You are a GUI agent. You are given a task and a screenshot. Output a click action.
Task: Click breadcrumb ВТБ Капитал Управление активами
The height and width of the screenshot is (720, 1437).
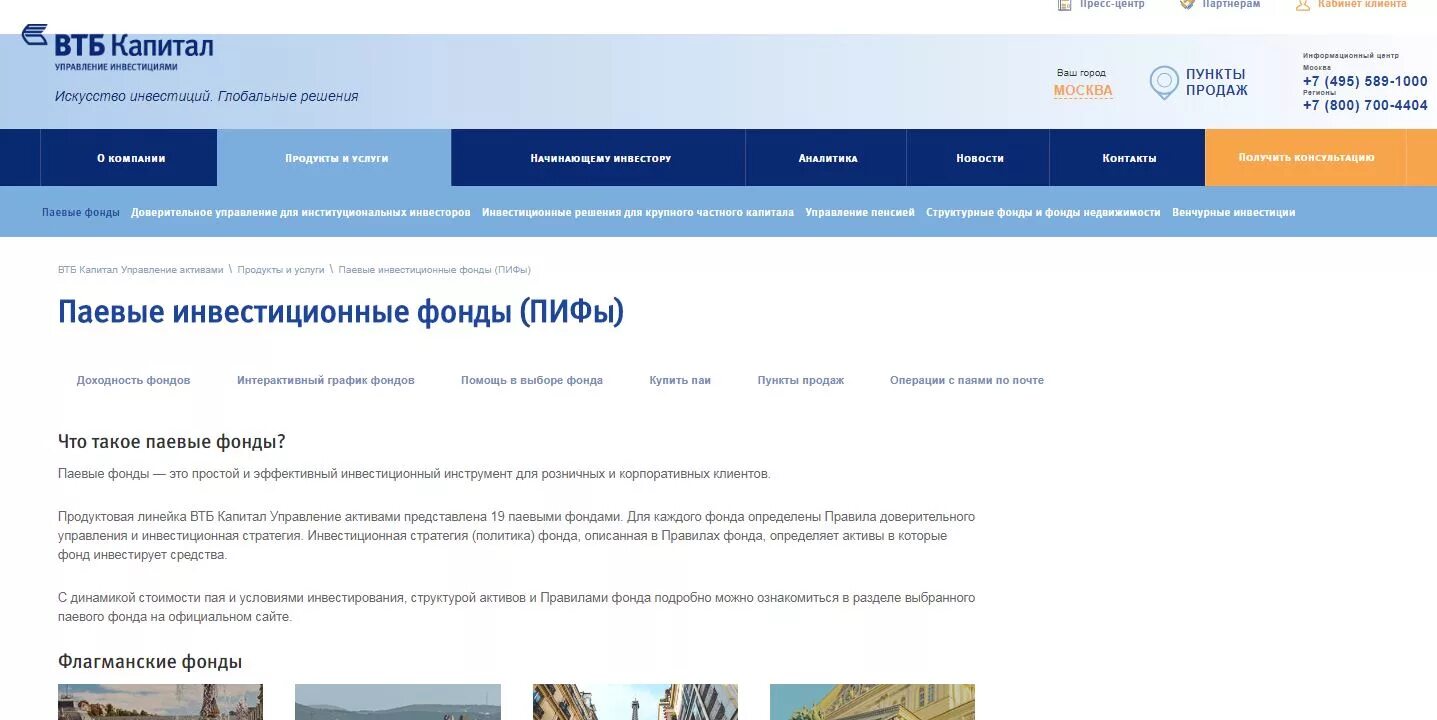(141, 270)
